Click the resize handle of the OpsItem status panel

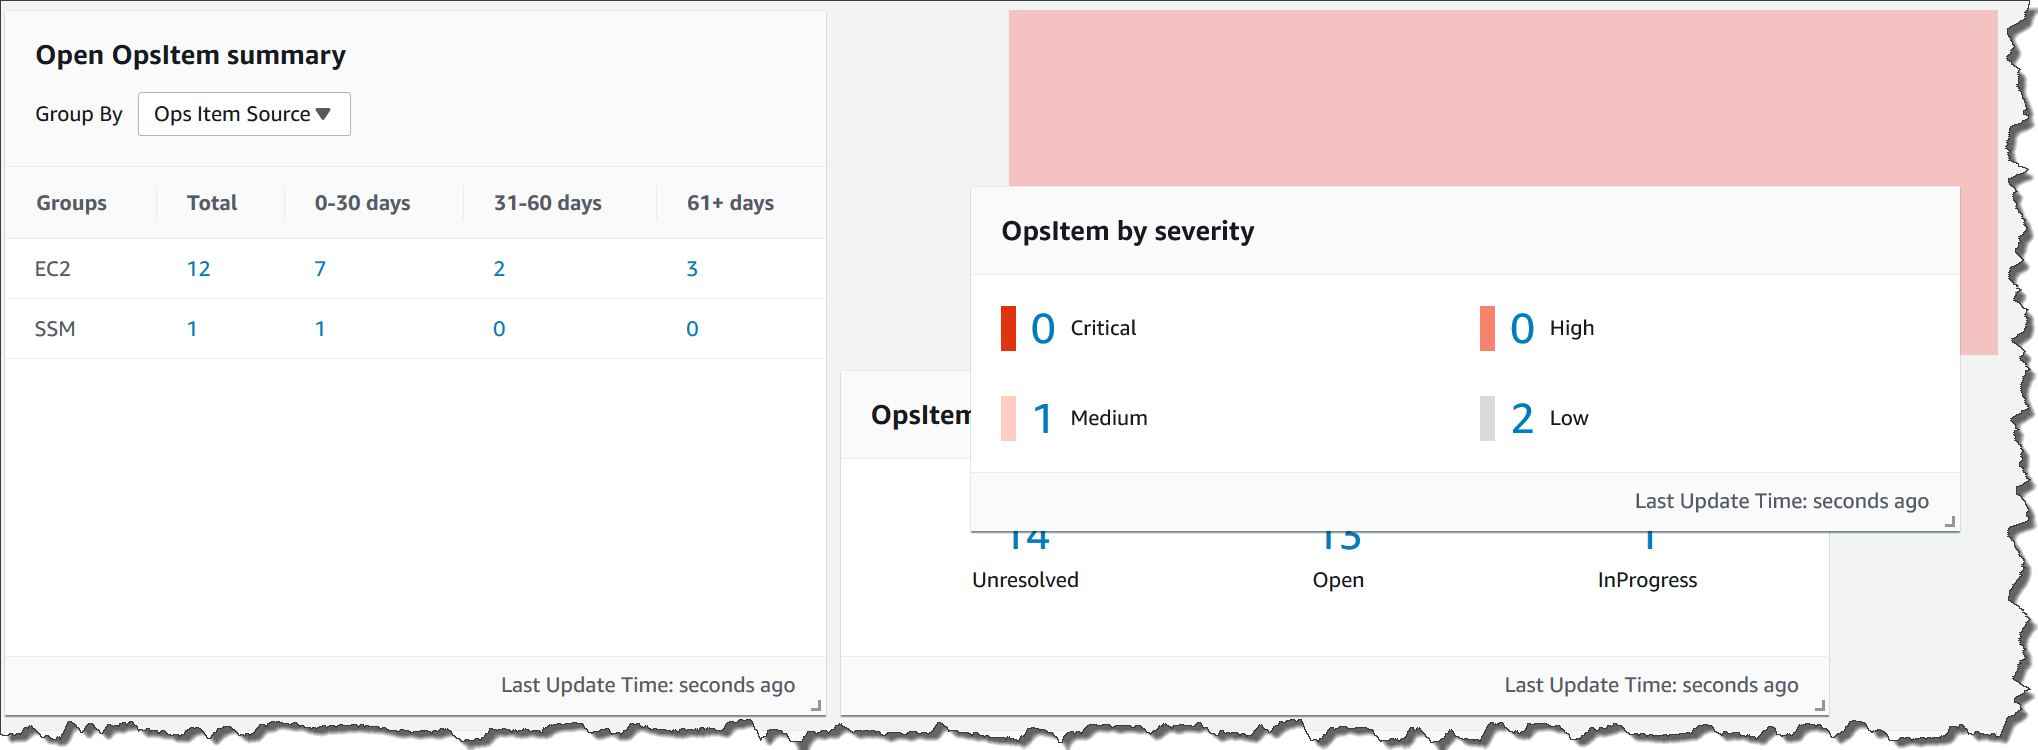click(1818, 704)
